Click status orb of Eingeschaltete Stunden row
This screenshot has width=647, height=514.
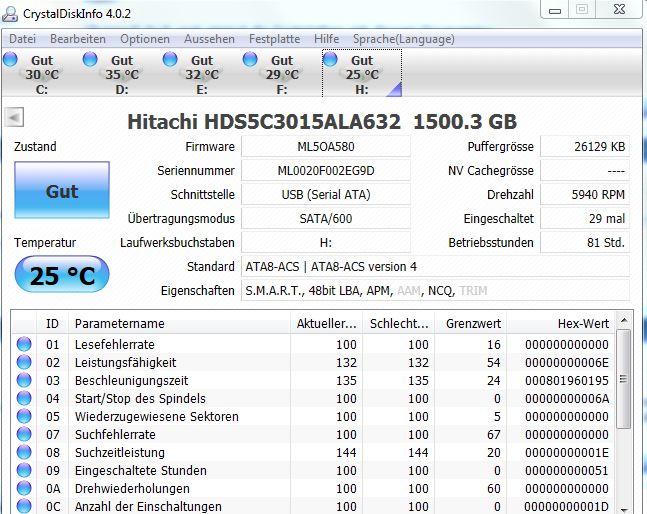point(24,470)
